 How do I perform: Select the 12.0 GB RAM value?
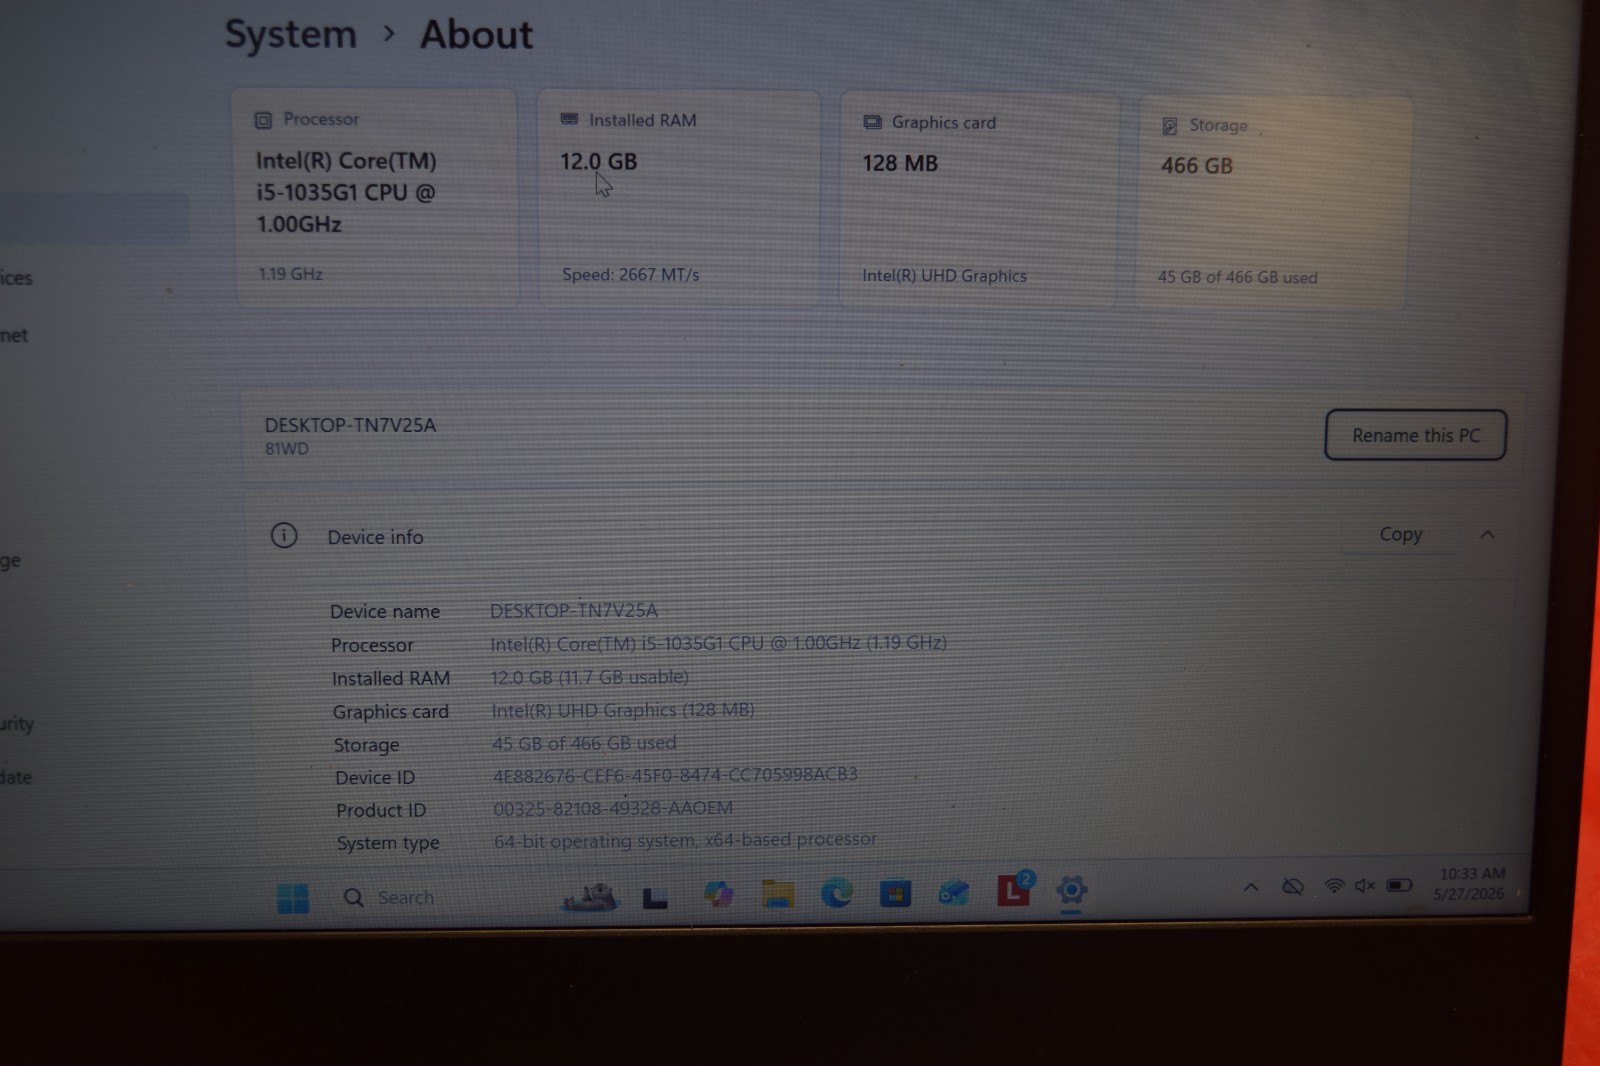point(598,161)
